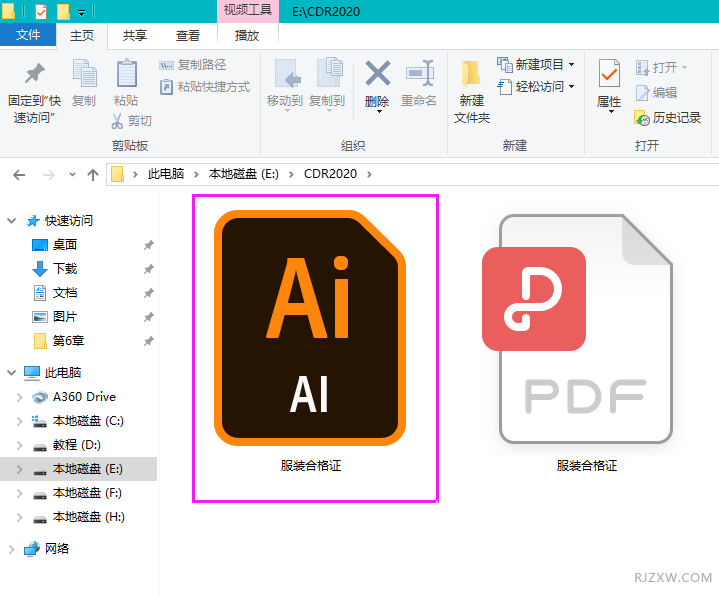This screenshot has width=719, height=595.
Task: Click the Edit (编辑) ribbon button
Action: pos(656,93)
